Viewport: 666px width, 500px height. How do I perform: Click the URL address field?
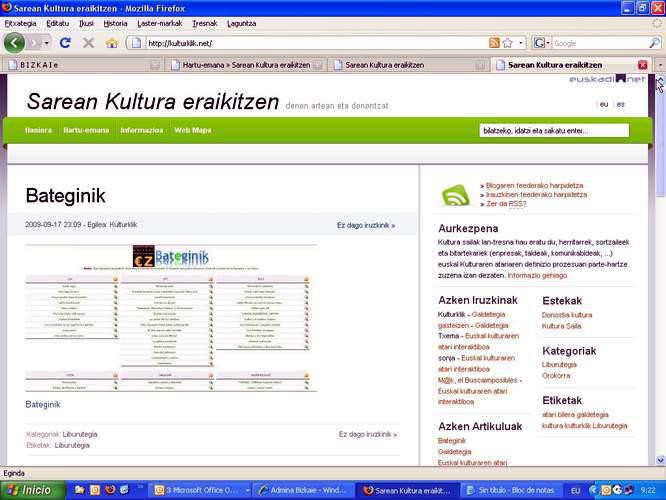coord(316,43)
